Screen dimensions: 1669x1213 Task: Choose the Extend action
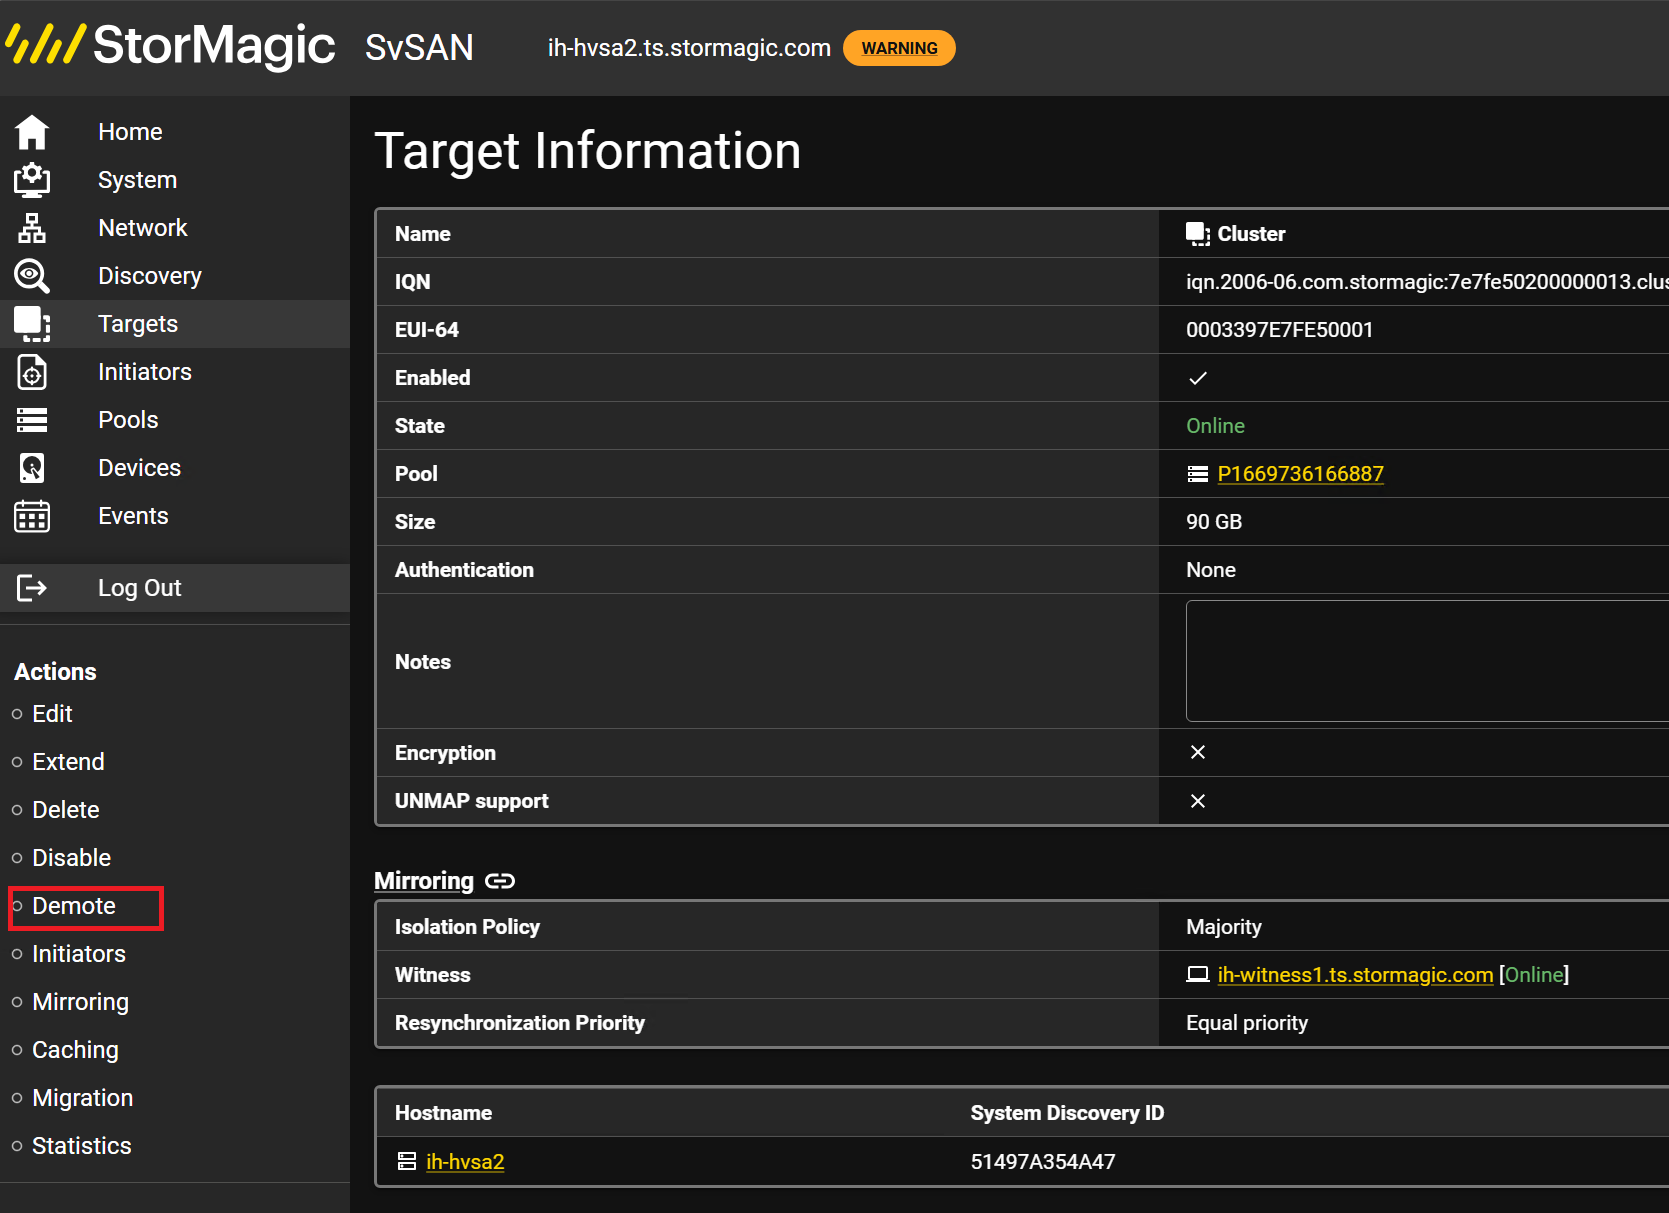click(x=68, y=762)
